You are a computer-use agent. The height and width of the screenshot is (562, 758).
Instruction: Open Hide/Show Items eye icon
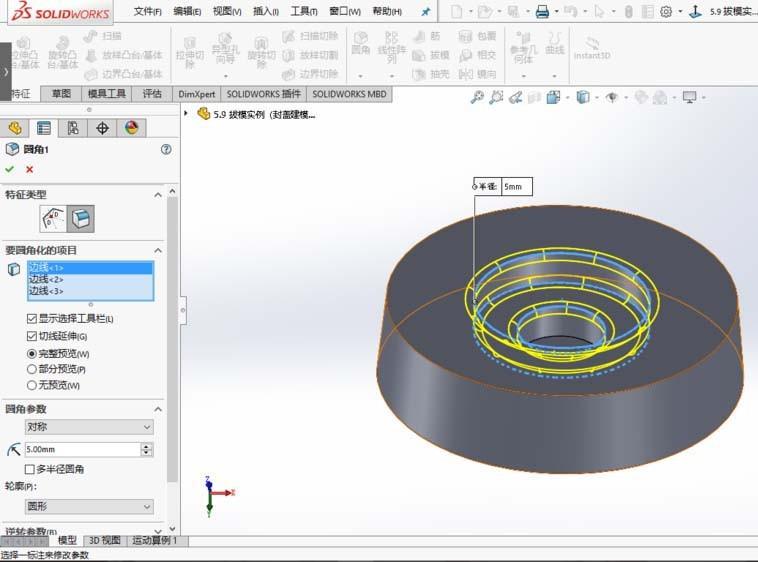pos(612,97)
